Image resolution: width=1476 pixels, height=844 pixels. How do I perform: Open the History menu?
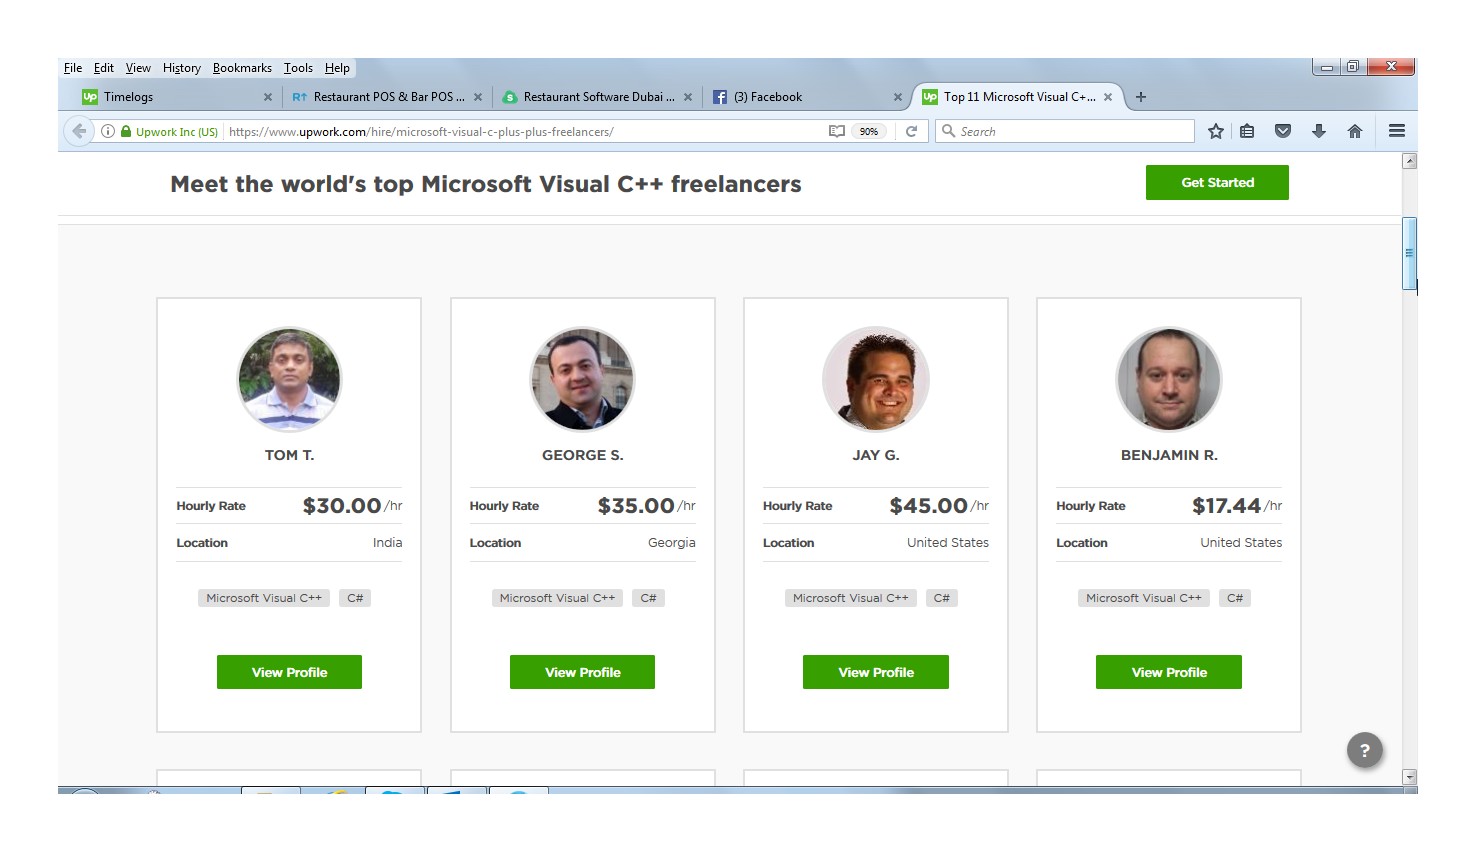click(182, 68)
